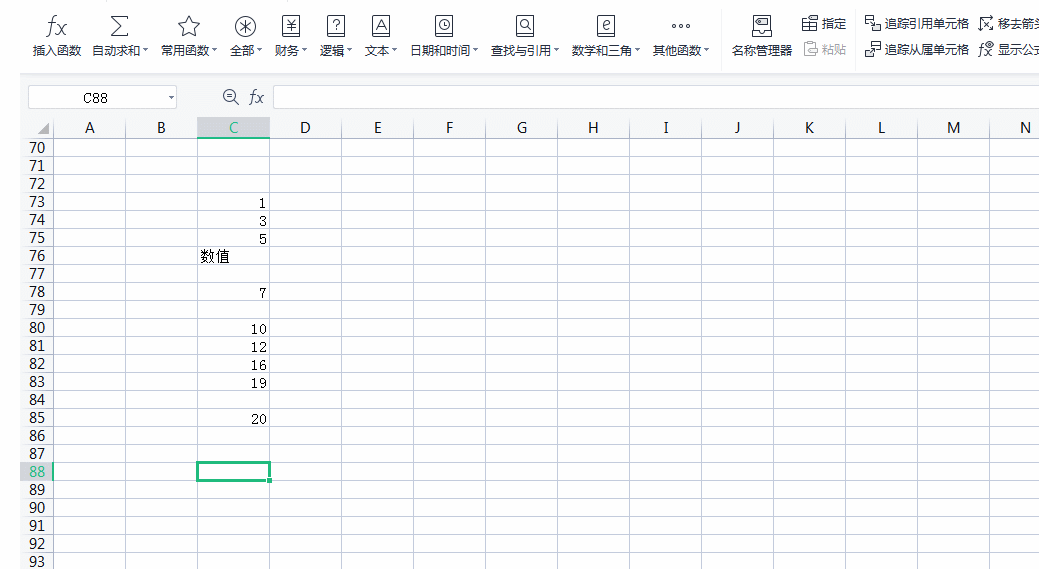Expand the All (全部) dropdown arrow

pyautogui.click(x=260, y=50)
